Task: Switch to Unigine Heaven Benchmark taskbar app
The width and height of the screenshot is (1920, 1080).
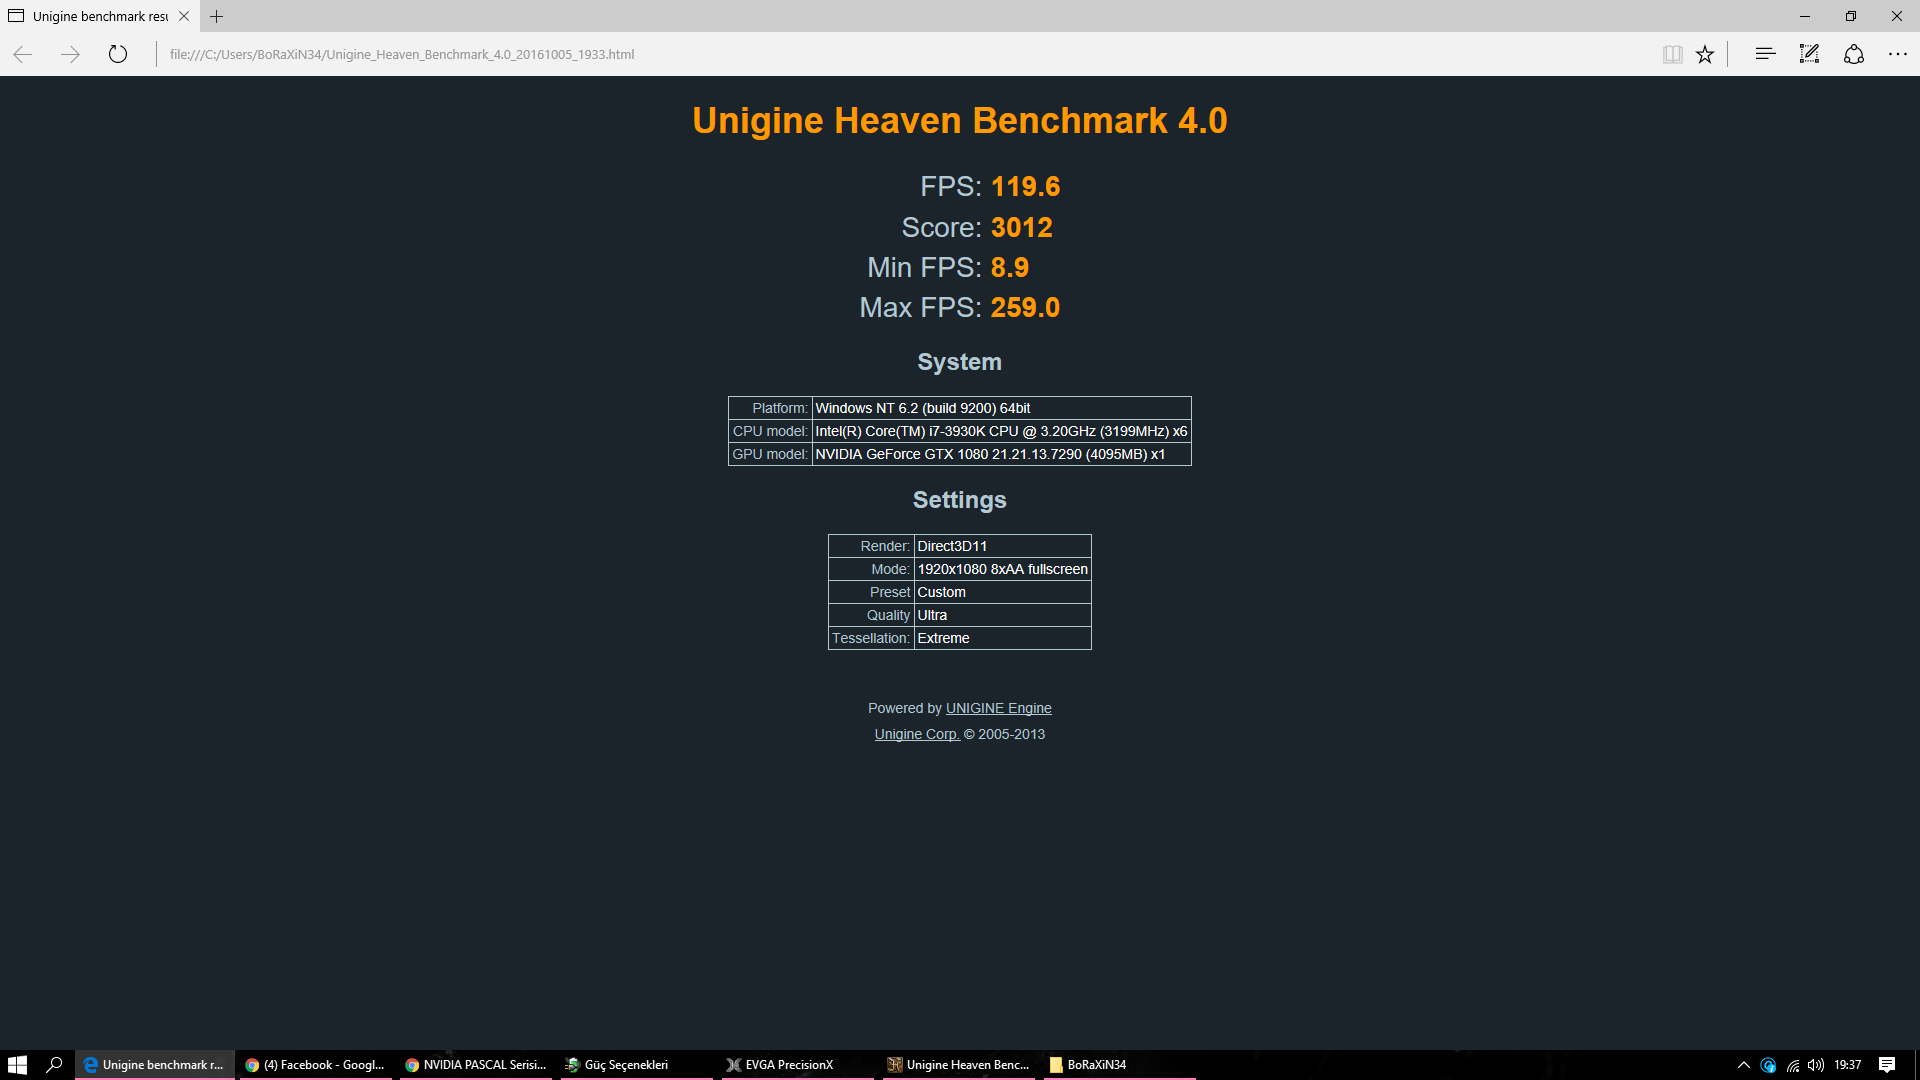Action: click(958, 1065)
